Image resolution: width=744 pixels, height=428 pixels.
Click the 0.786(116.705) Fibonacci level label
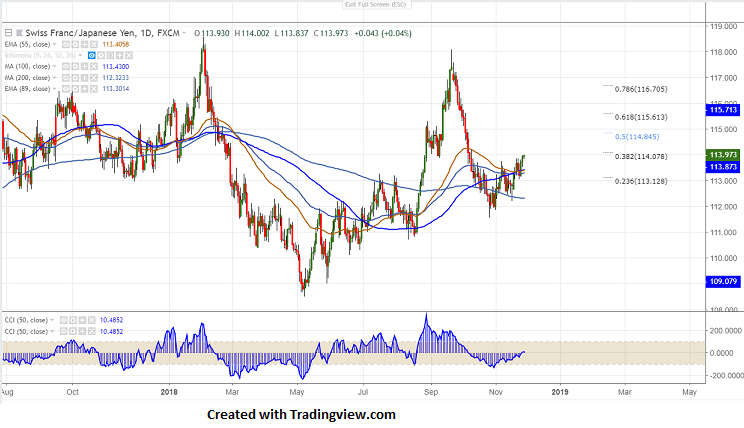point(641,89)
